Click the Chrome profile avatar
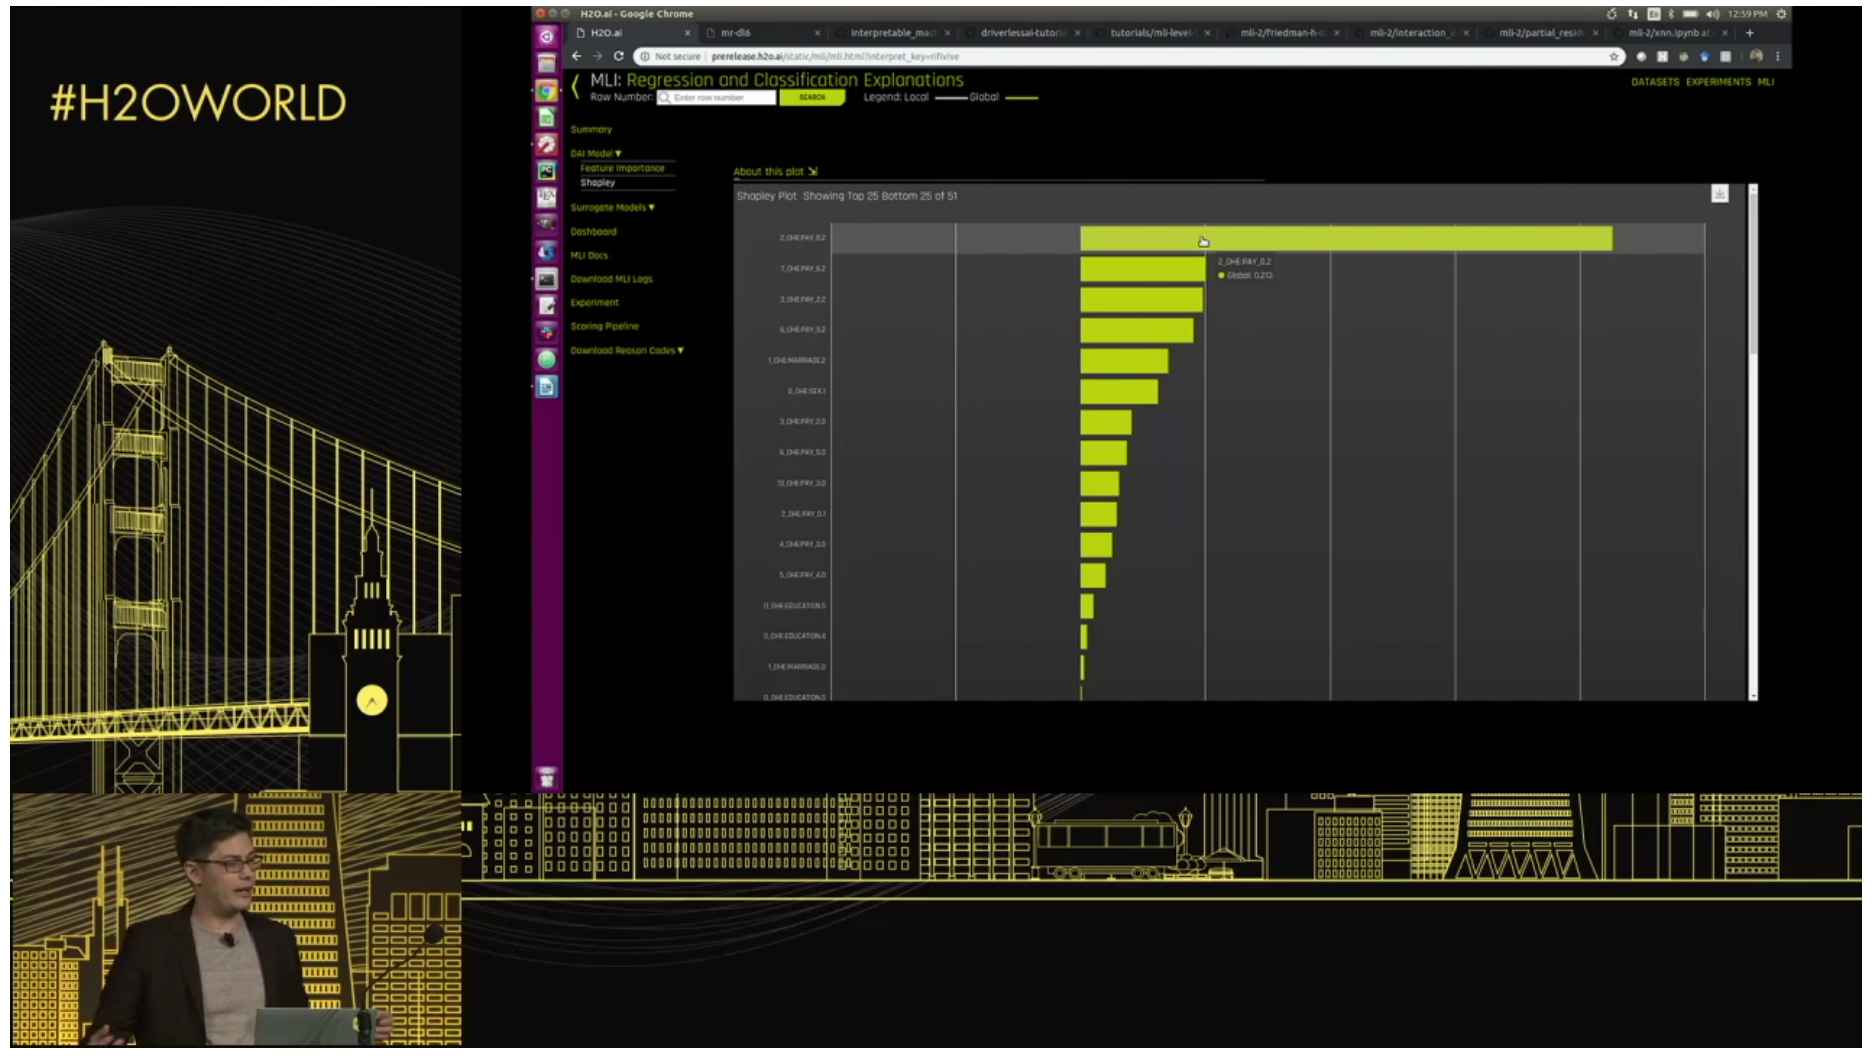 (1756, 56)
